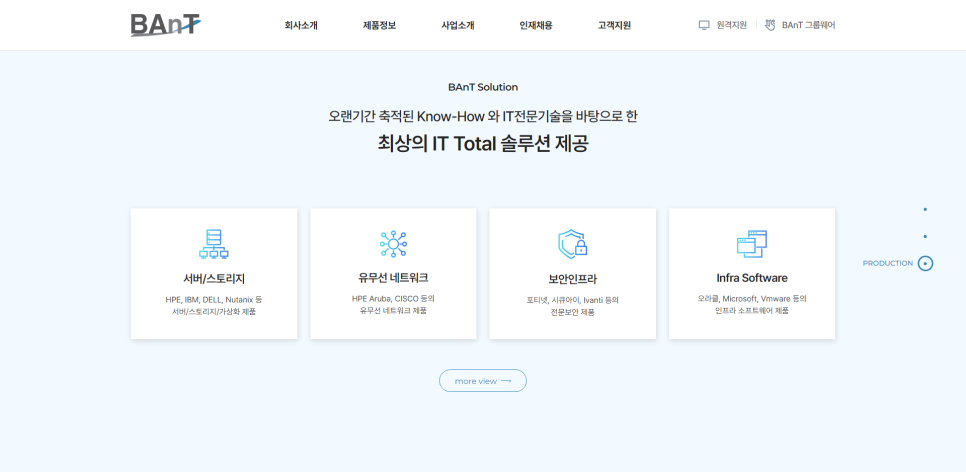966x472 pixels.
Task: Click the server/storage rack icon
Action: pos(214,244)
